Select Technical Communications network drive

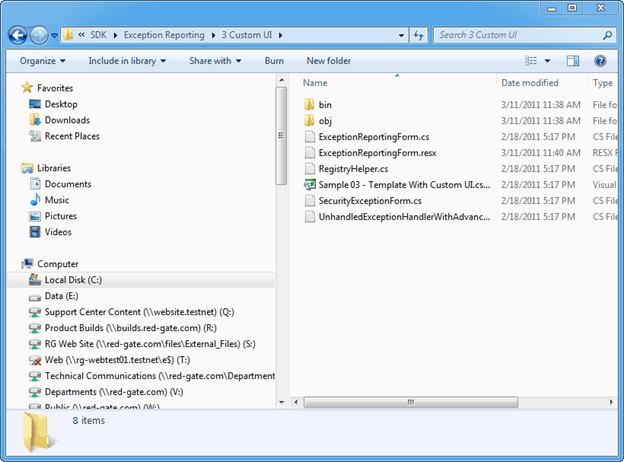coord(160,376)
